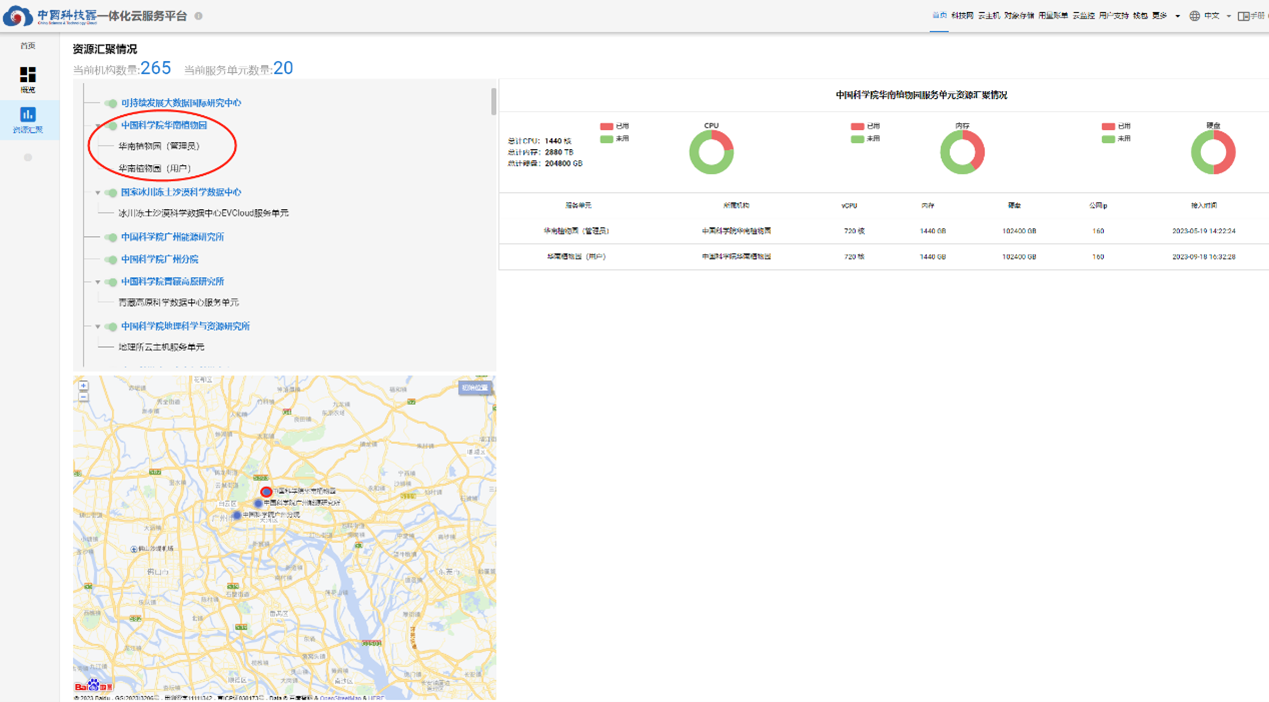The height and width of the screenshot is (702, 1269).
Task: Collapse the 中国科学院华南植物园 tree node
Action: (98, 126)
